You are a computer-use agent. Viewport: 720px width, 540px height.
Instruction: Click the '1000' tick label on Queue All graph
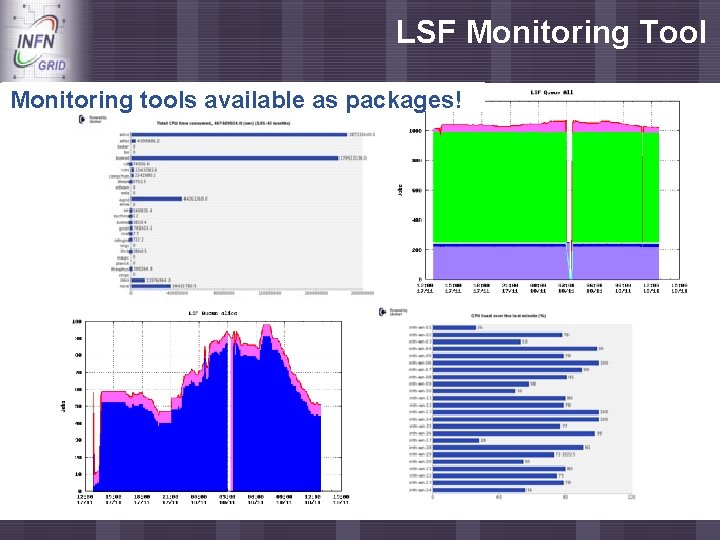click(415, 131)
